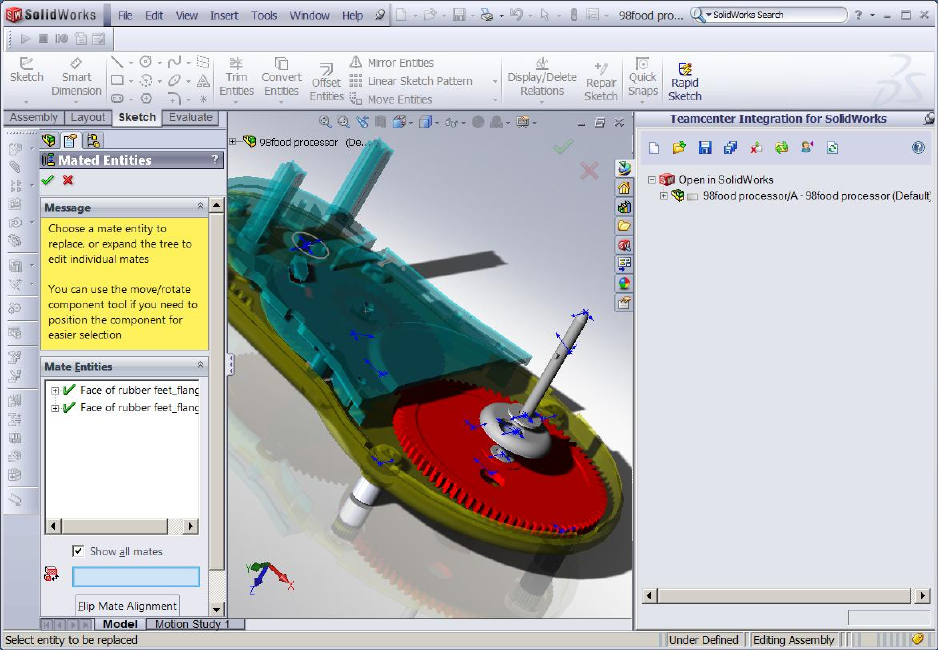
Task: Open the FeatureManager design tree tab
Action: 49,141
